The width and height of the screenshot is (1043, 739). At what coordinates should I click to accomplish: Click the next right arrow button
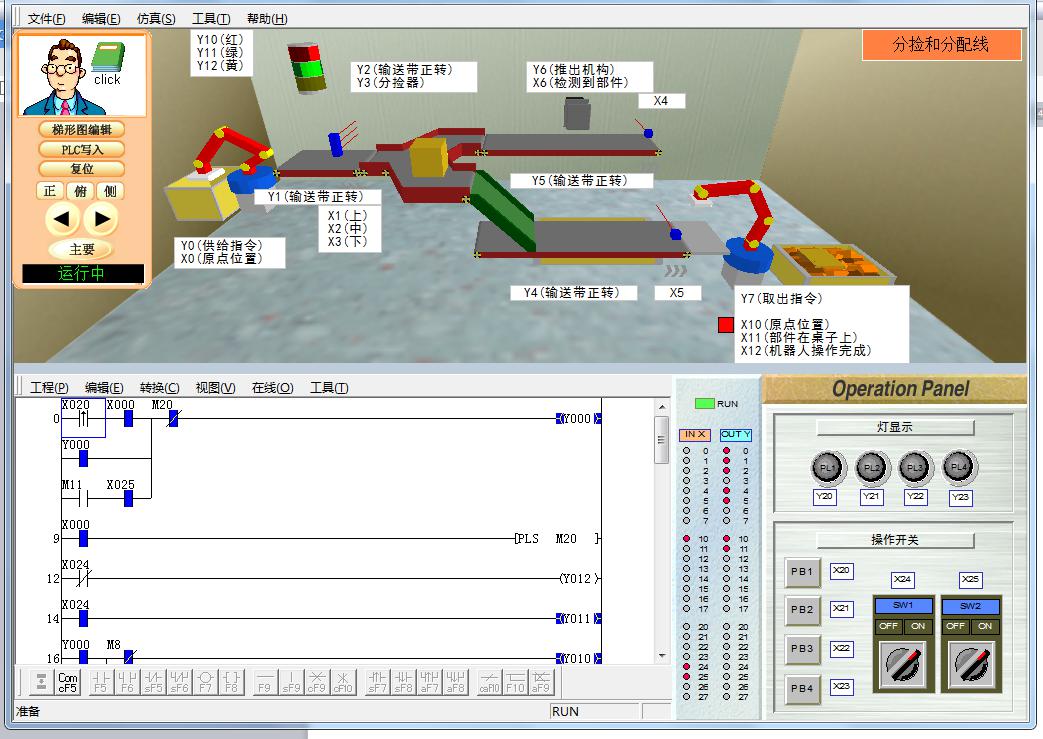102,218
